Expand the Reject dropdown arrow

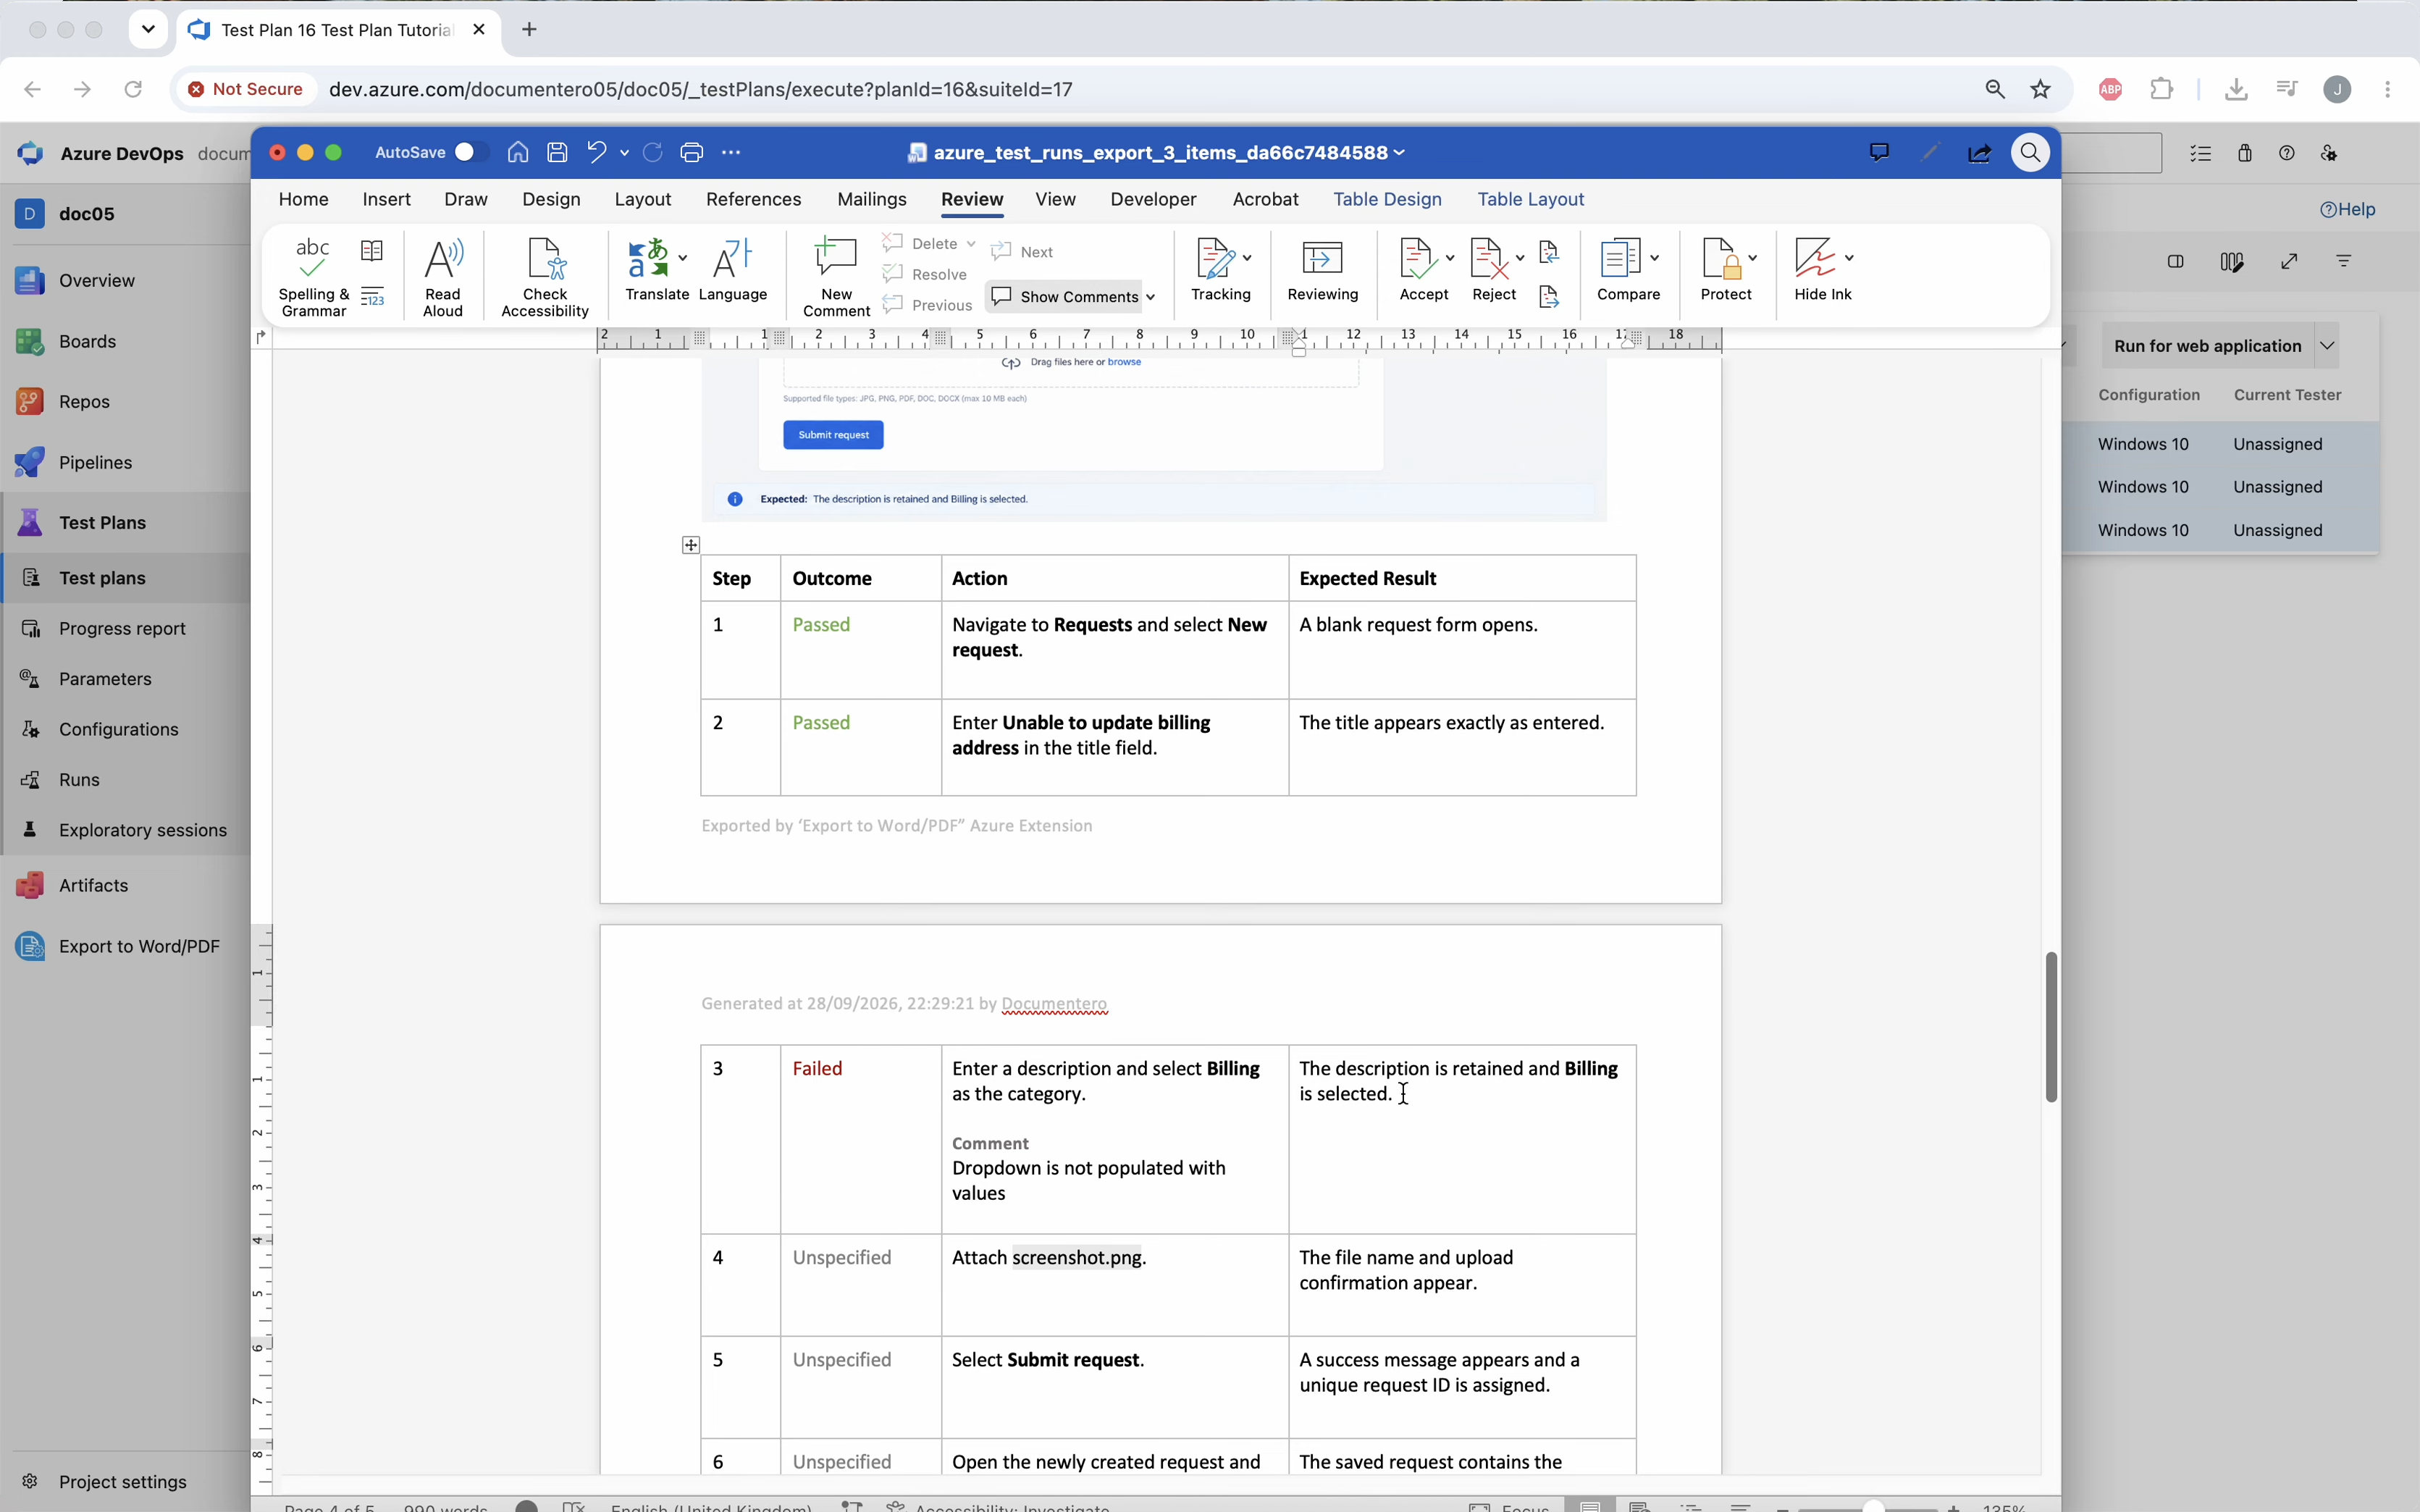point(1520,258)
